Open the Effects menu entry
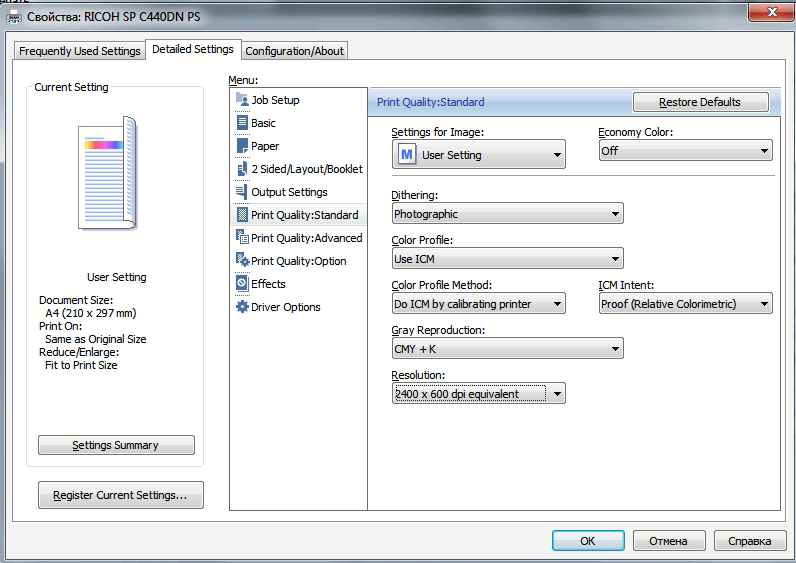 pyautogui.click(x=298, y=283)
